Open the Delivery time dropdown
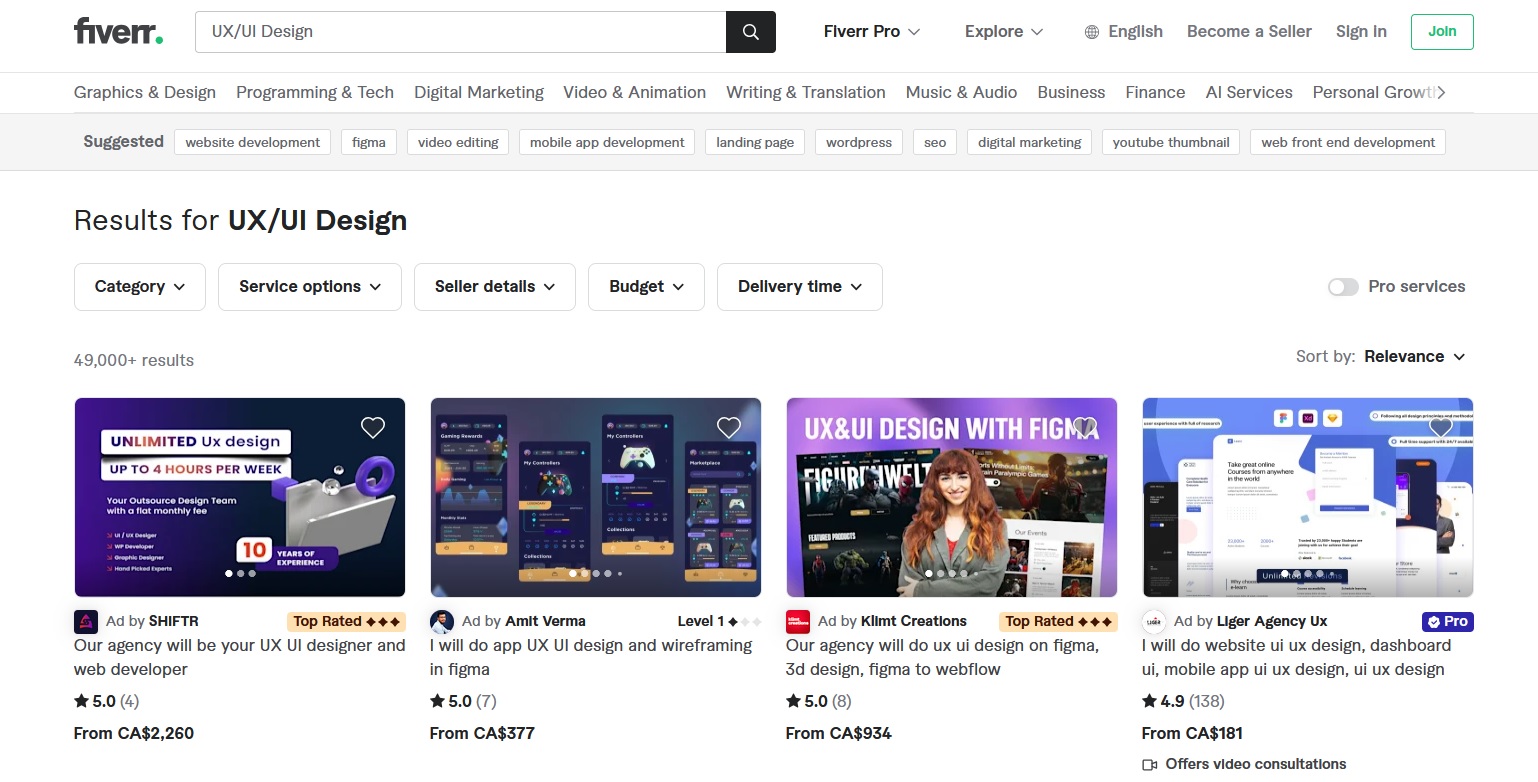Image resolution: width=1538 pixels, height=782 pixels. 800,287
